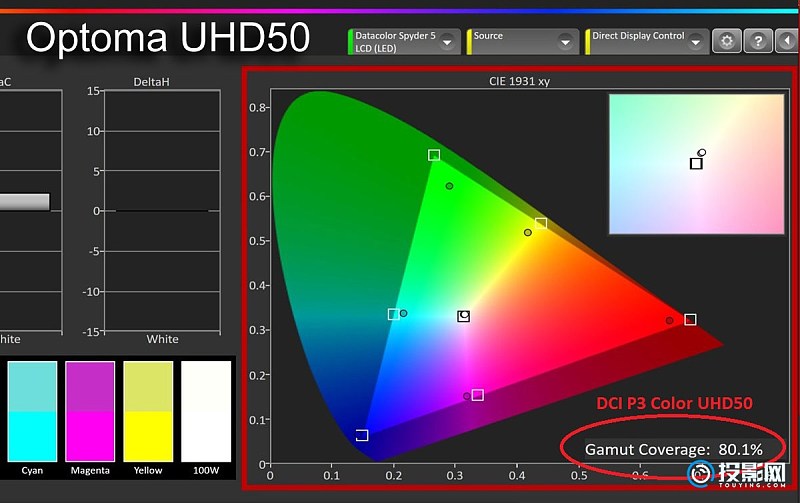The height and width of the screenshot is (503, 800).
Task: Click the measured red point circle
Action: pos(669,320)
